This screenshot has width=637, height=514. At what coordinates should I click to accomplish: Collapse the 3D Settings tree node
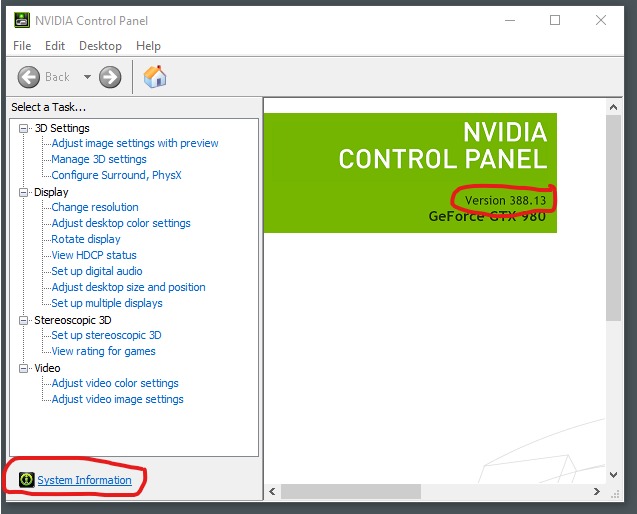click(x=24, y=128)
